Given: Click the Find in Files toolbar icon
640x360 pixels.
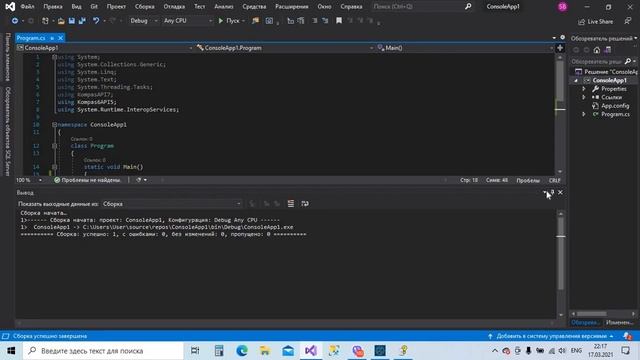Looking at the screenshot, I should (x=256, y=21).
